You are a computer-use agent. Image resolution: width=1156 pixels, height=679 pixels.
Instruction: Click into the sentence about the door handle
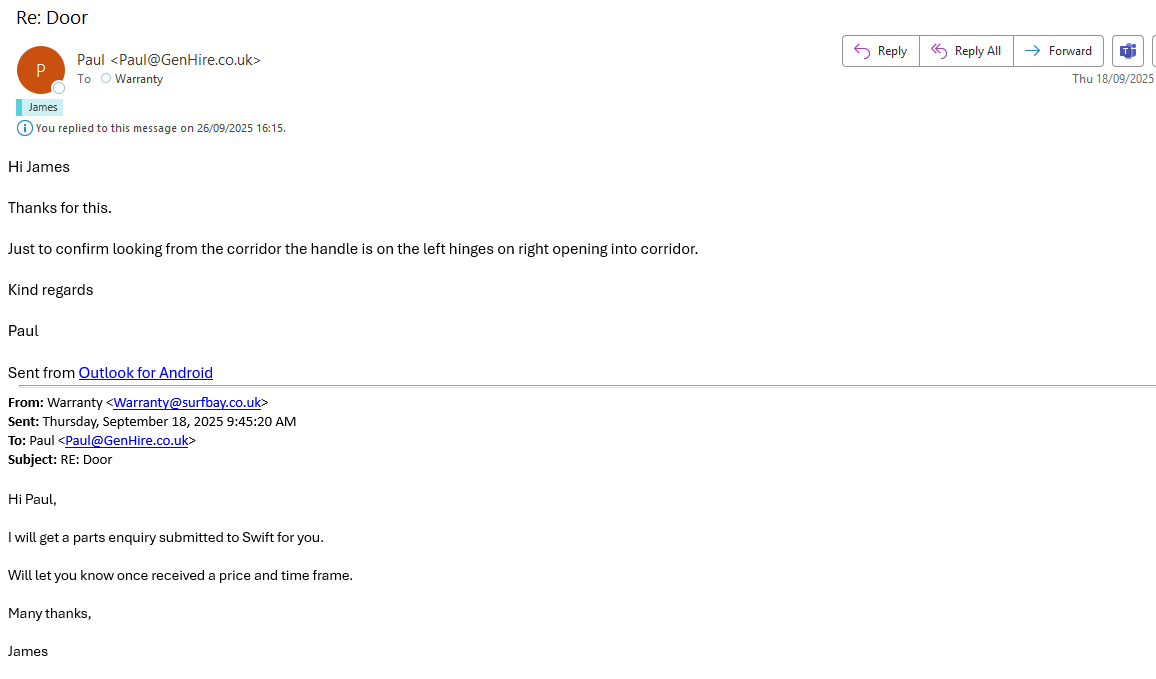point(352,249)
